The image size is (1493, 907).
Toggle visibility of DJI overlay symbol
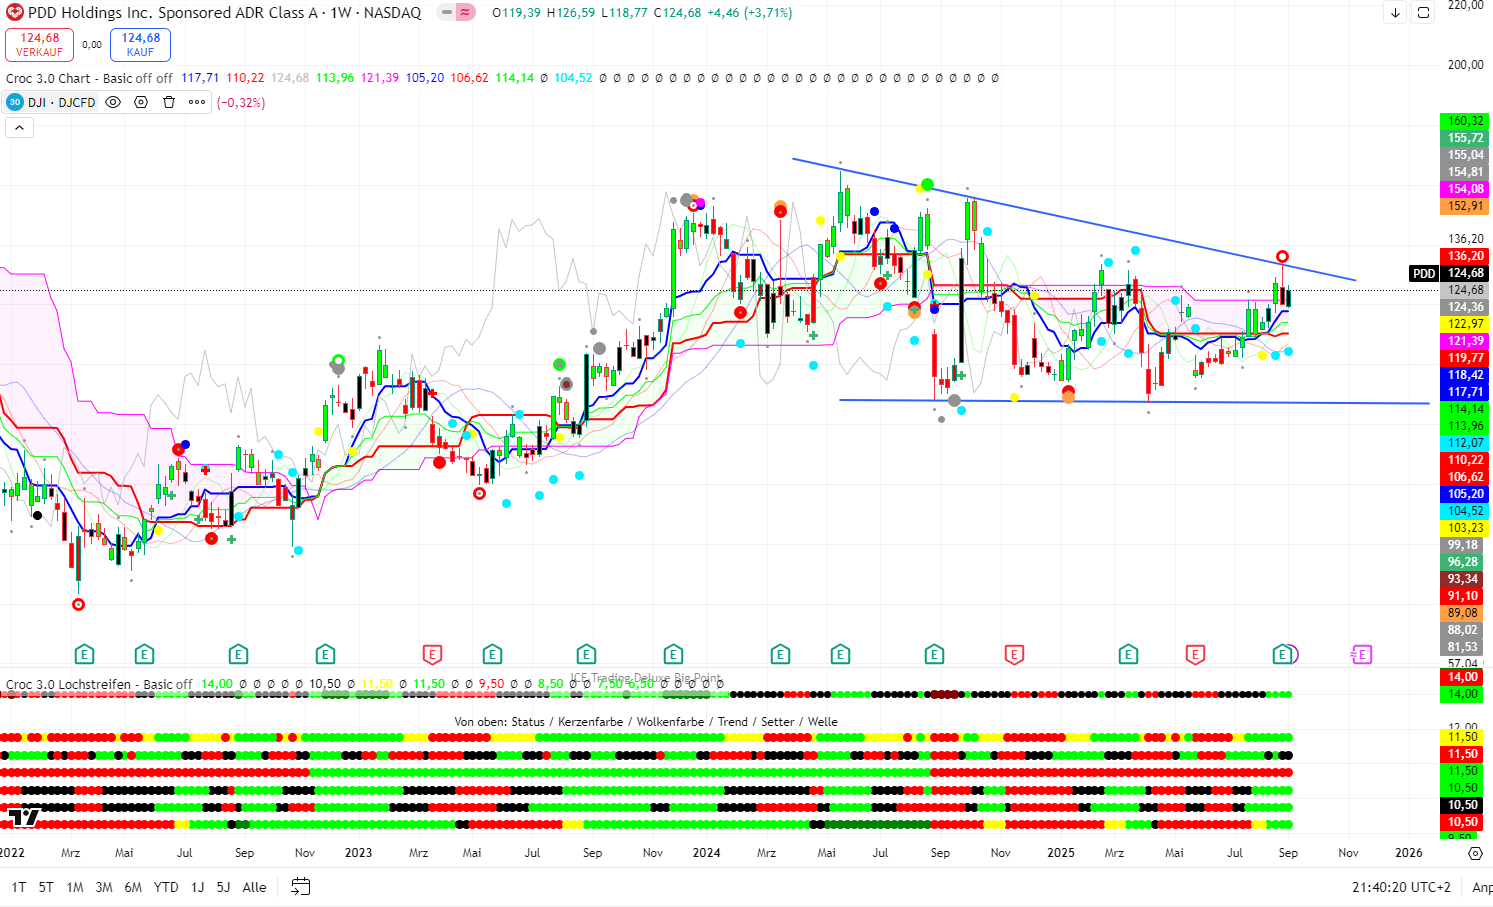[x=113, y=102]
